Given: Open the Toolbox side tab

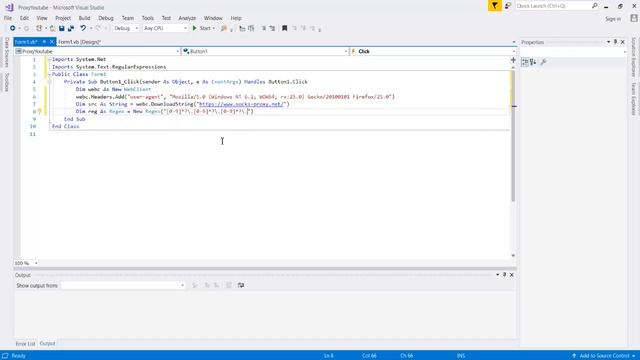Looking at the screenshot, I should coord(7,82).
